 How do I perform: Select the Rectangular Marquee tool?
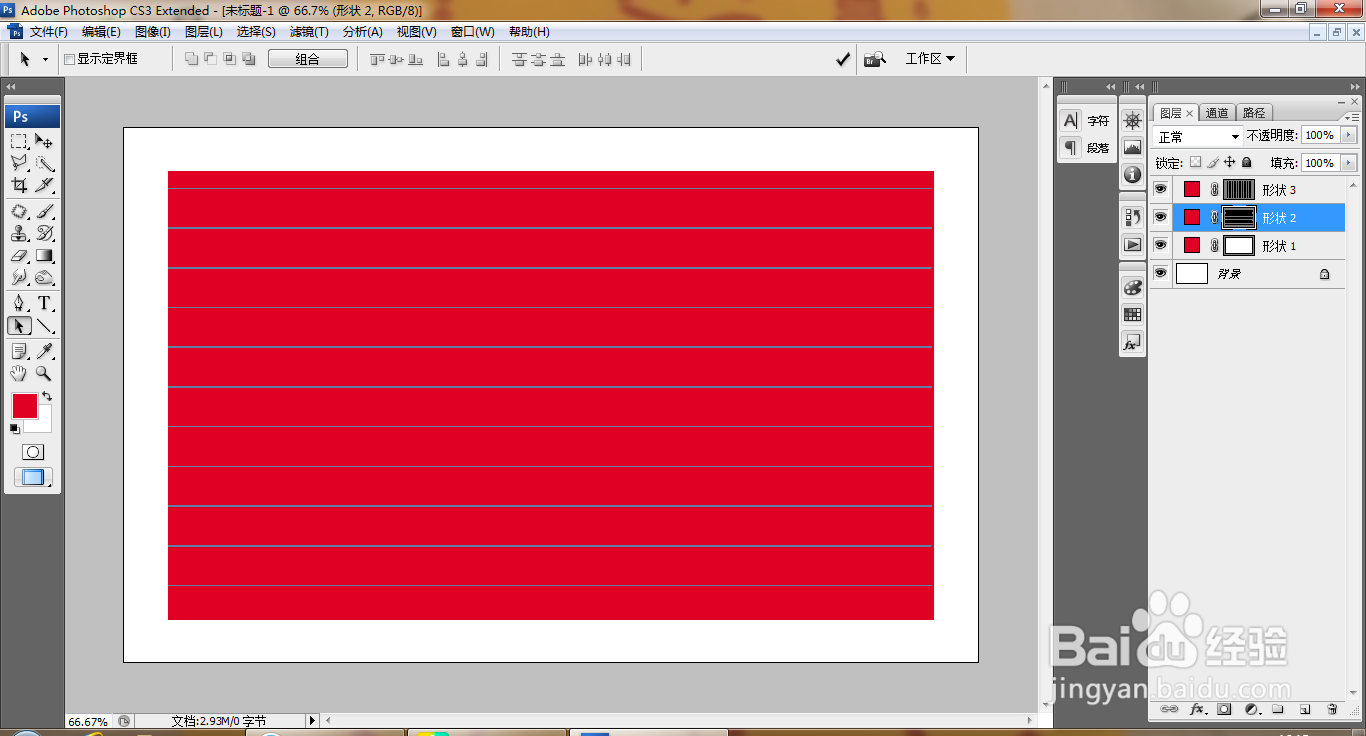click(x=19, y=141)
